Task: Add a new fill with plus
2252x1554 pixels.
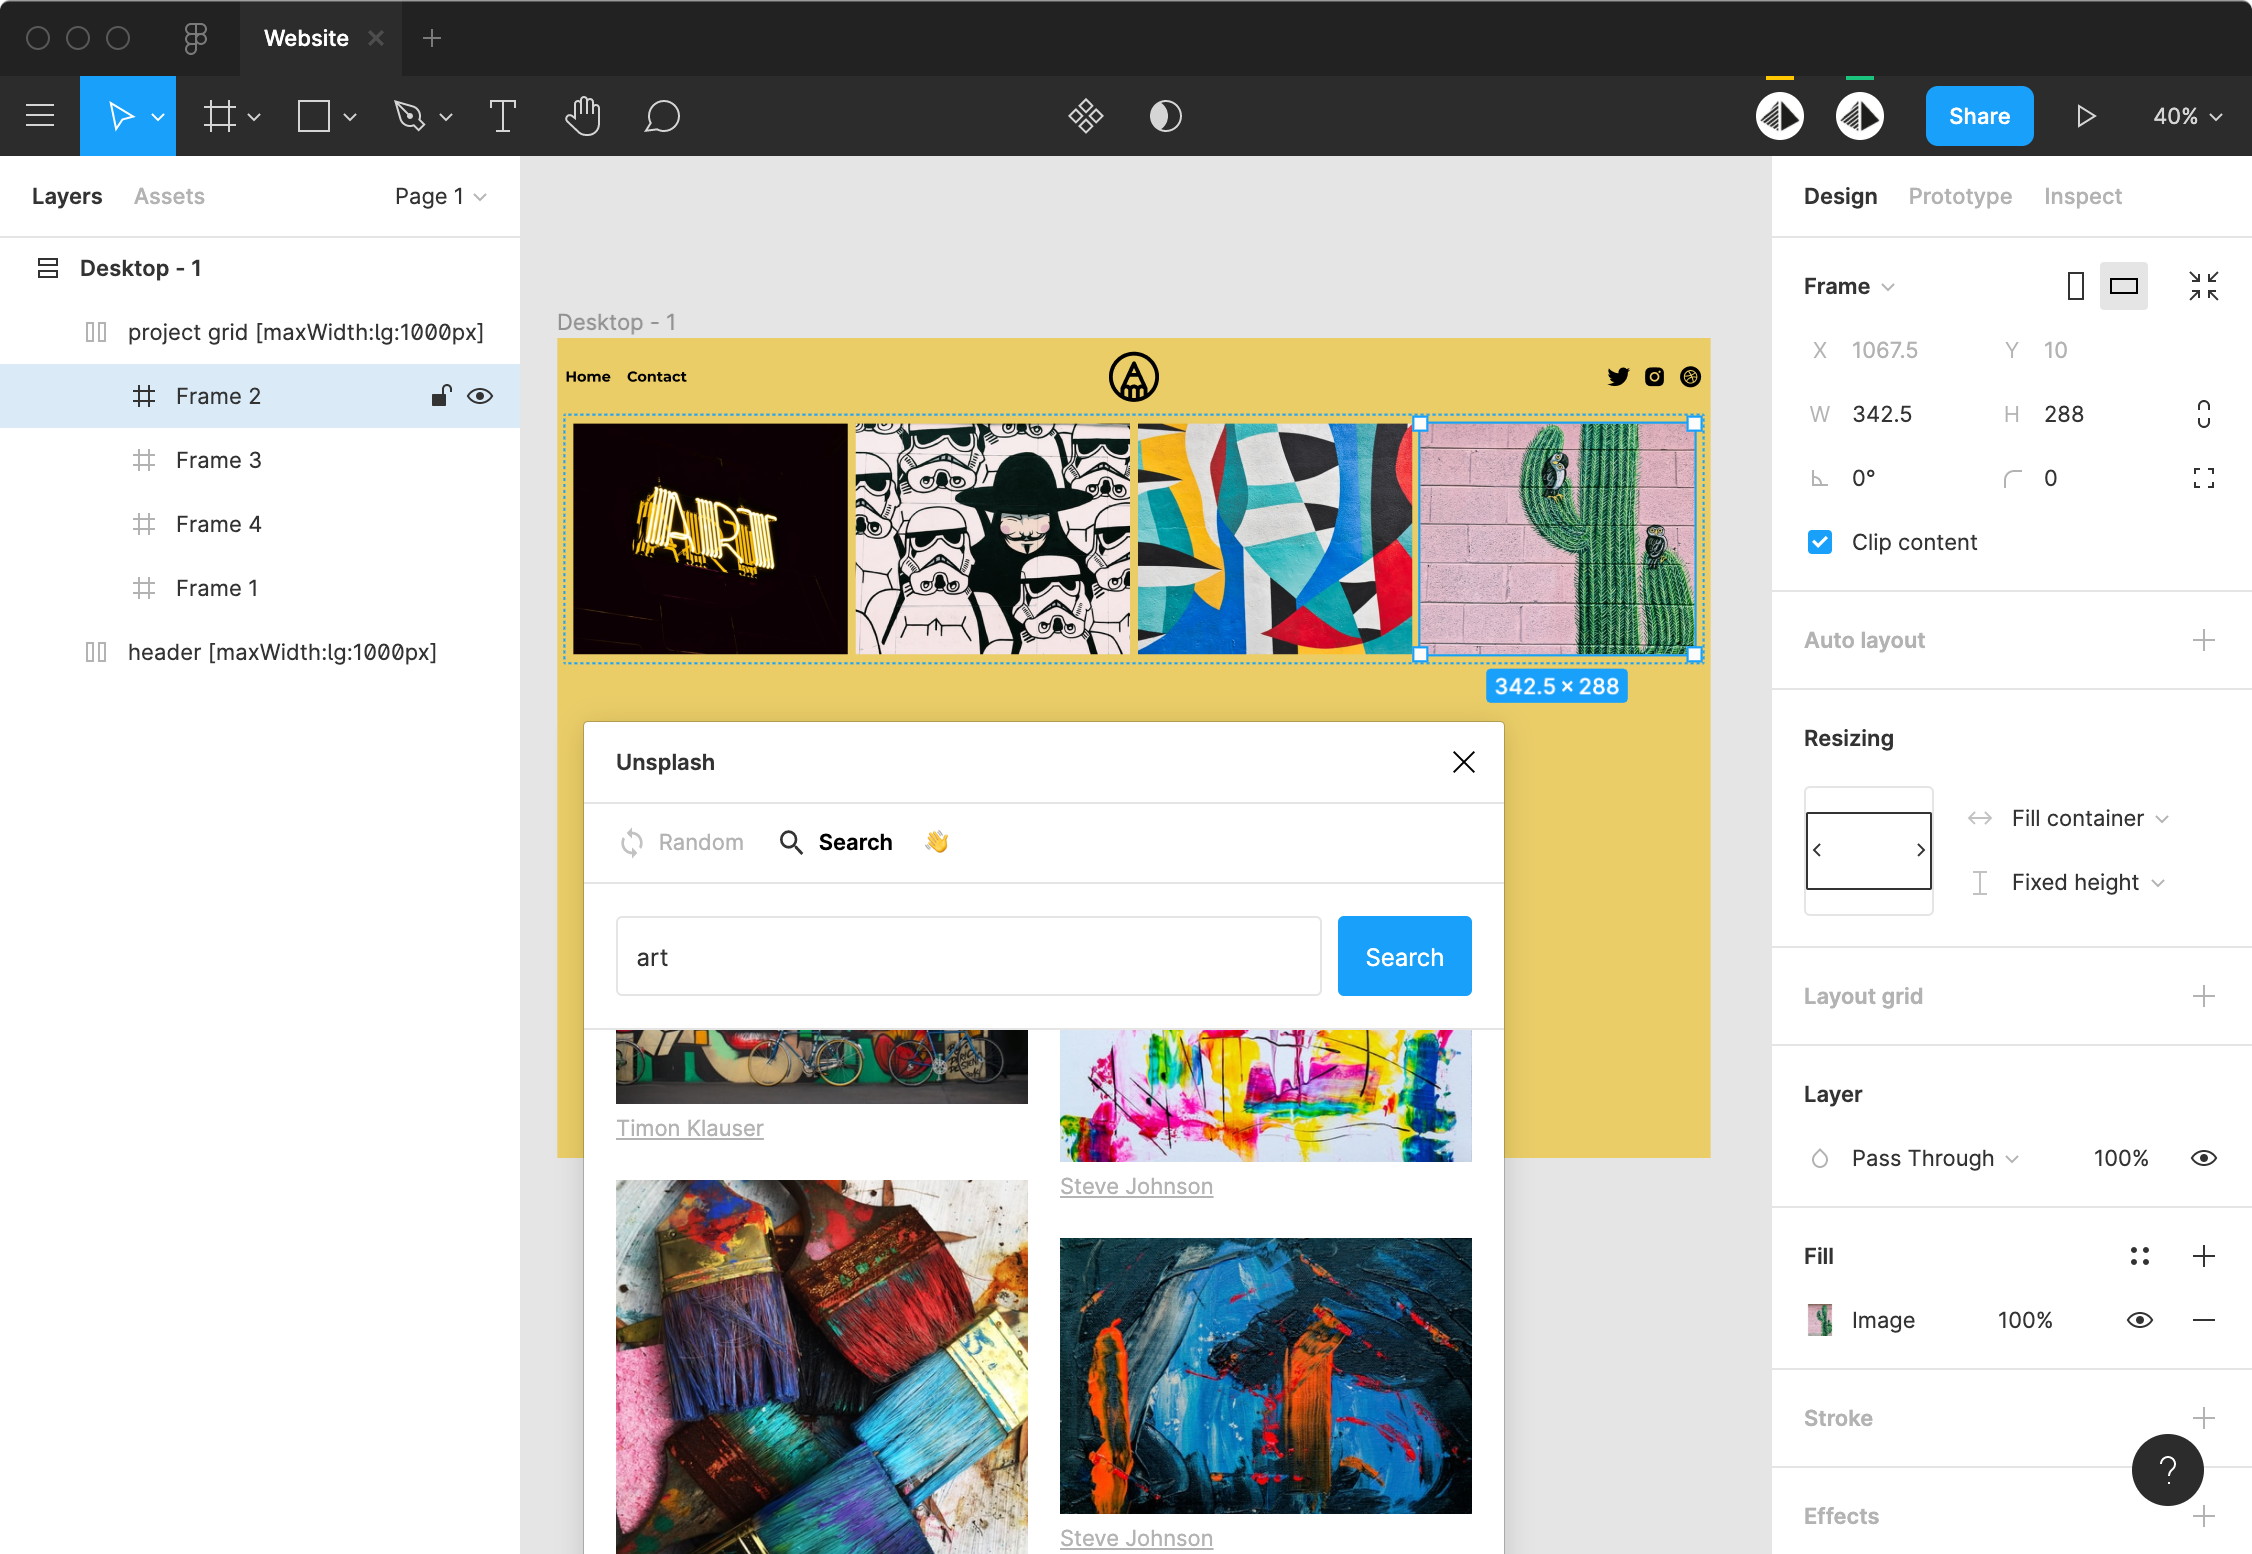Action: (x=2204, y=1256)
